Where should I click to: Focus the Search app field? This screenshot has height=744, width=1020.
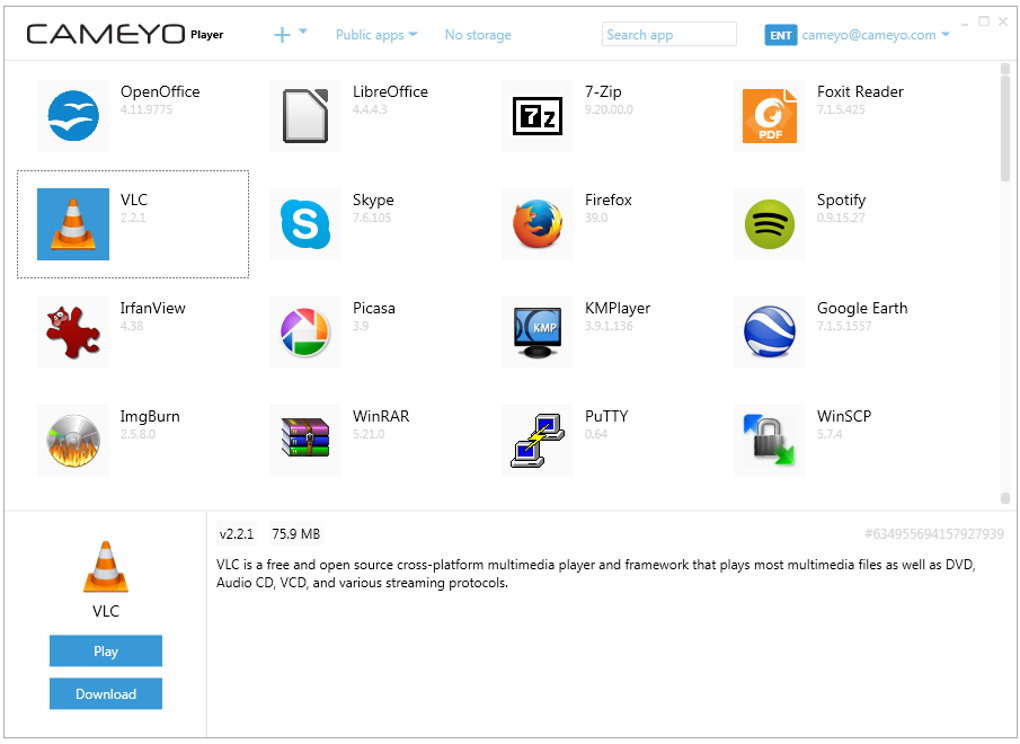[x=669, y=34]
